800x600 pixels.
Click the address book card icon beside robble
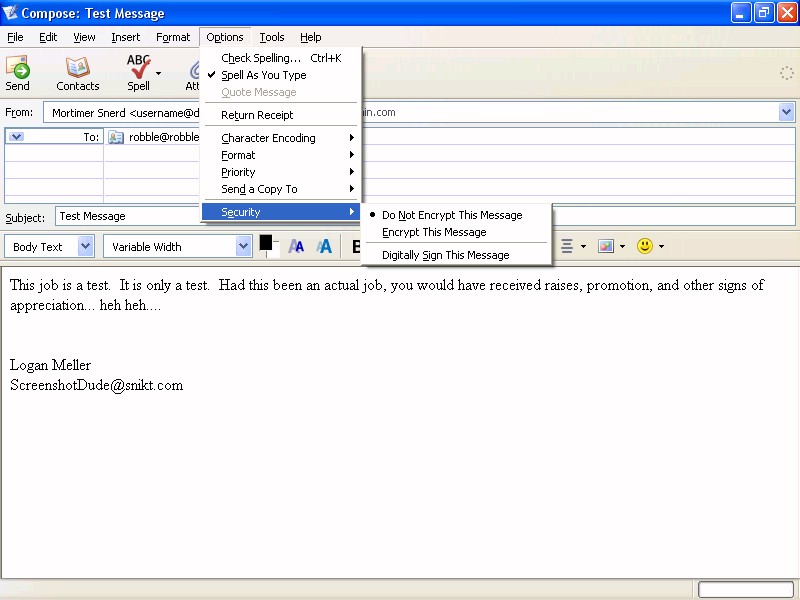click(116, 137)
